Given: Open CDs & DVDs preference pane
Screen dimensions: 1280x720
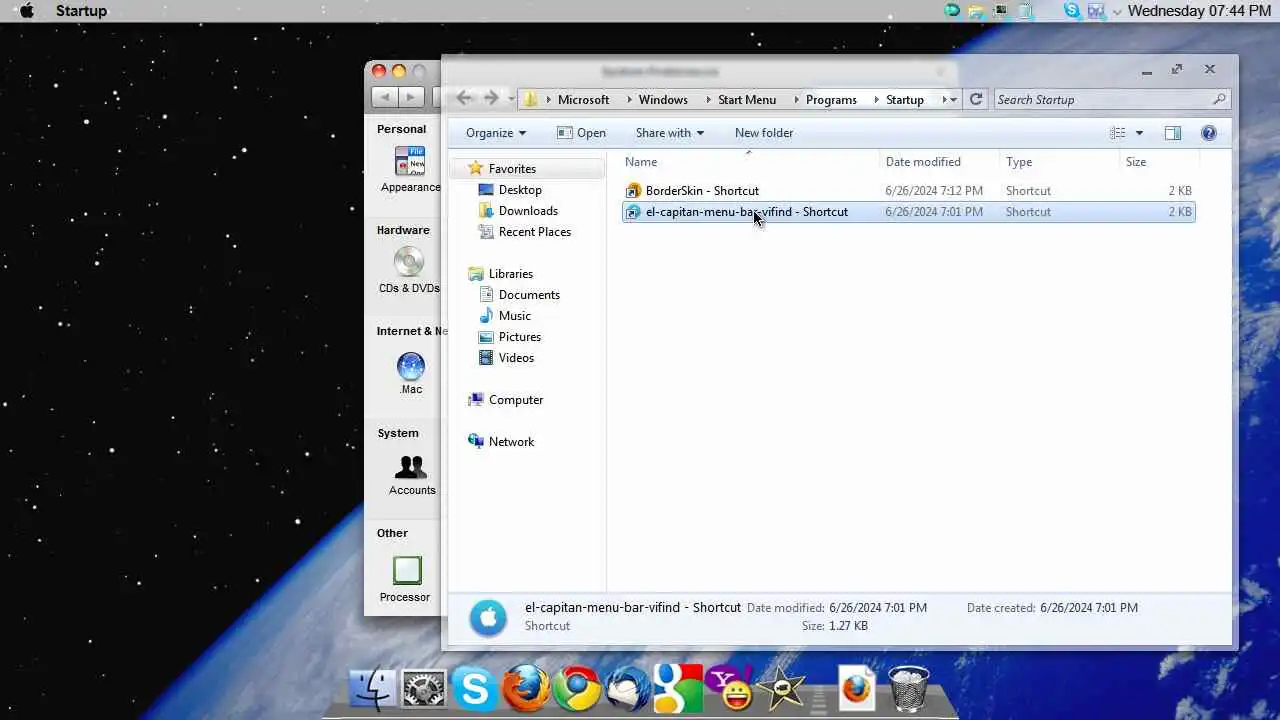Looking at the screenshot, I should [409, 270].
